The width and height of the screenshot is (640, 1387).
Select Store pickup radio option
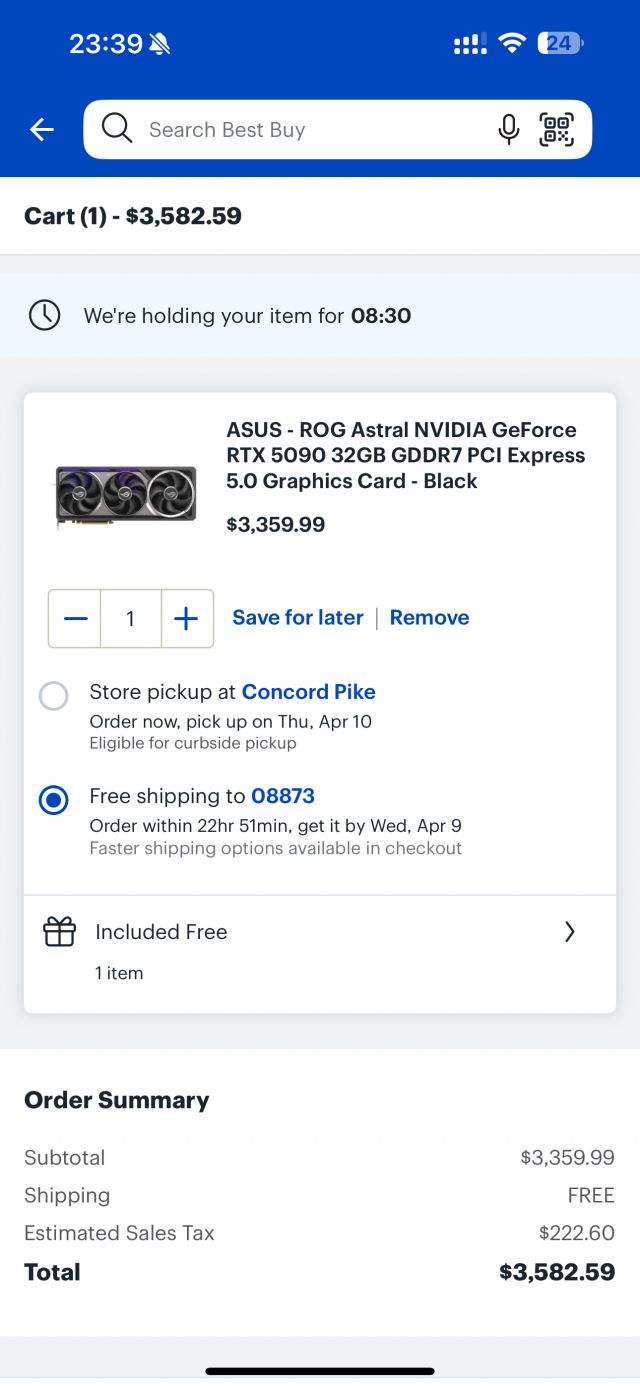(54, 695)
